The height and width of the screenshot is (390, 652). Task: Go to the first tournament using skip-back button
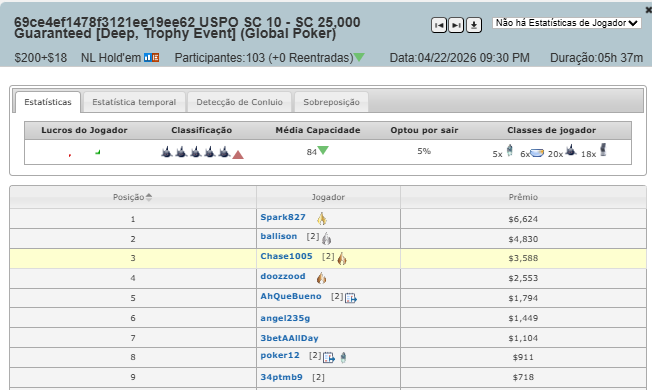[439, 25]
